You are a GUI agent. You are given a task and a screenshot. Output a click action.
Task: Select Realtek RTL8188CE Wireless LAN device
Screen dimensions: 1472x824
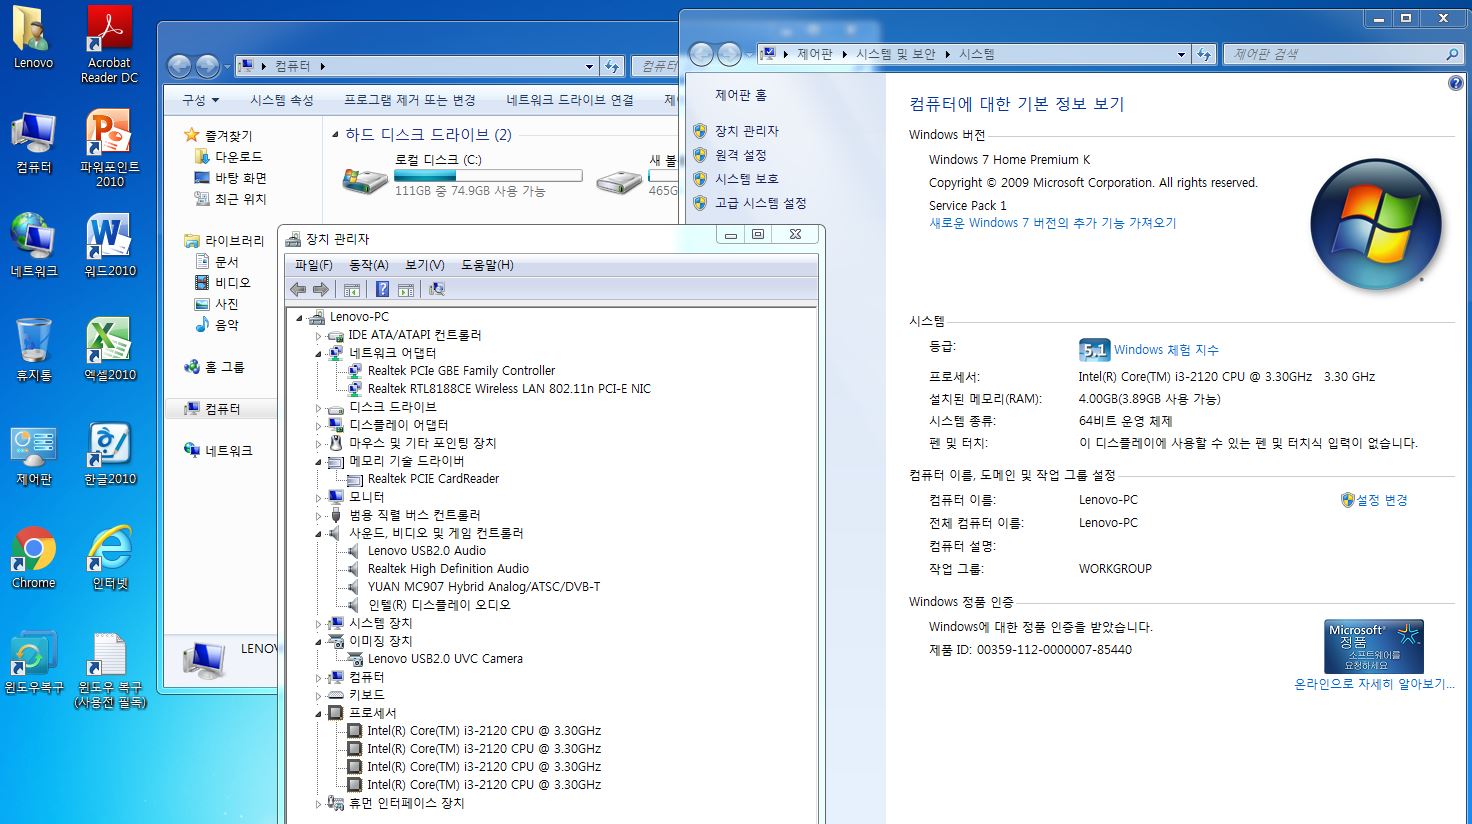(x=509, y=389)
